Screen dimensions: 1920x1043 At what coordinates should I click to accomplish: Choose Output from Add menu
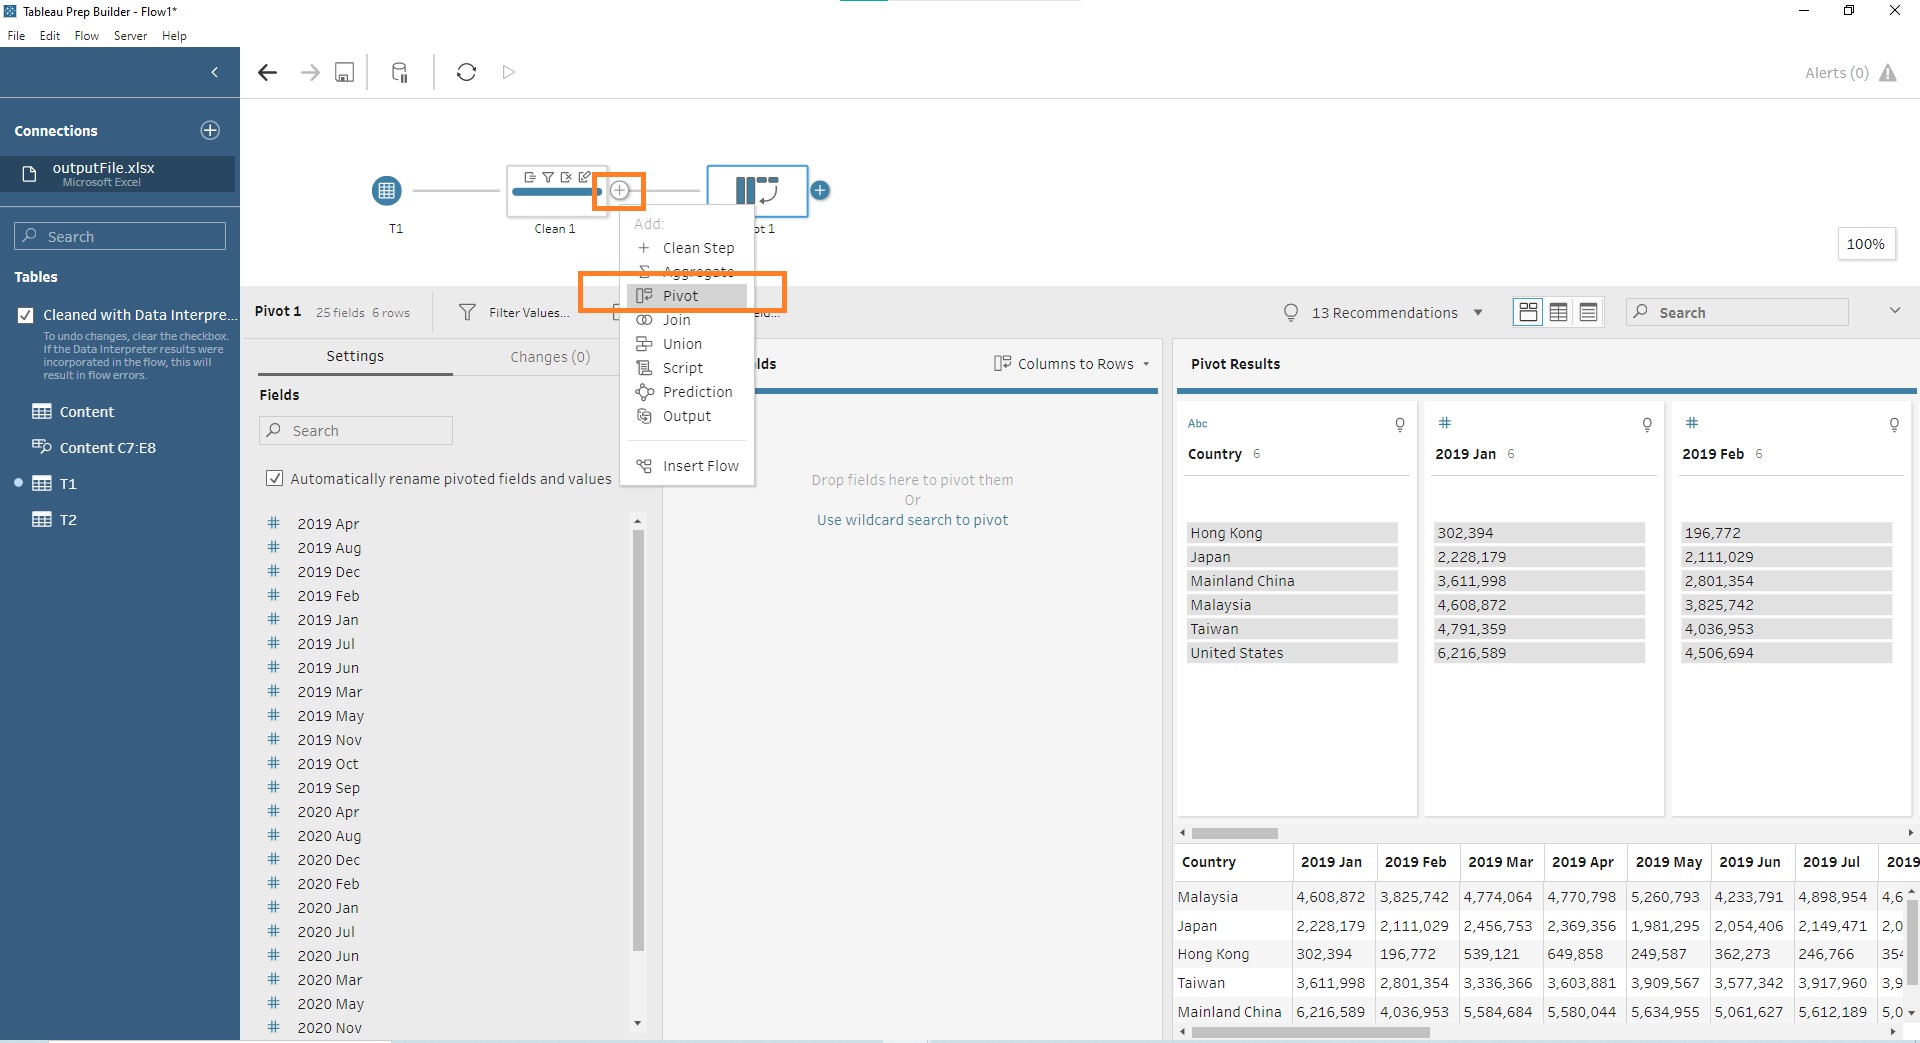[687, 416]
